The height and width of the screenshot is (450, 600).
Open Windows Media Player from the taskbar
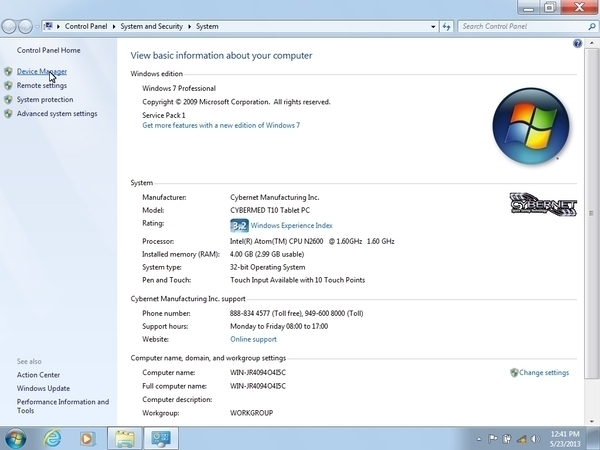pyautogui.click(x=88, y=438)
